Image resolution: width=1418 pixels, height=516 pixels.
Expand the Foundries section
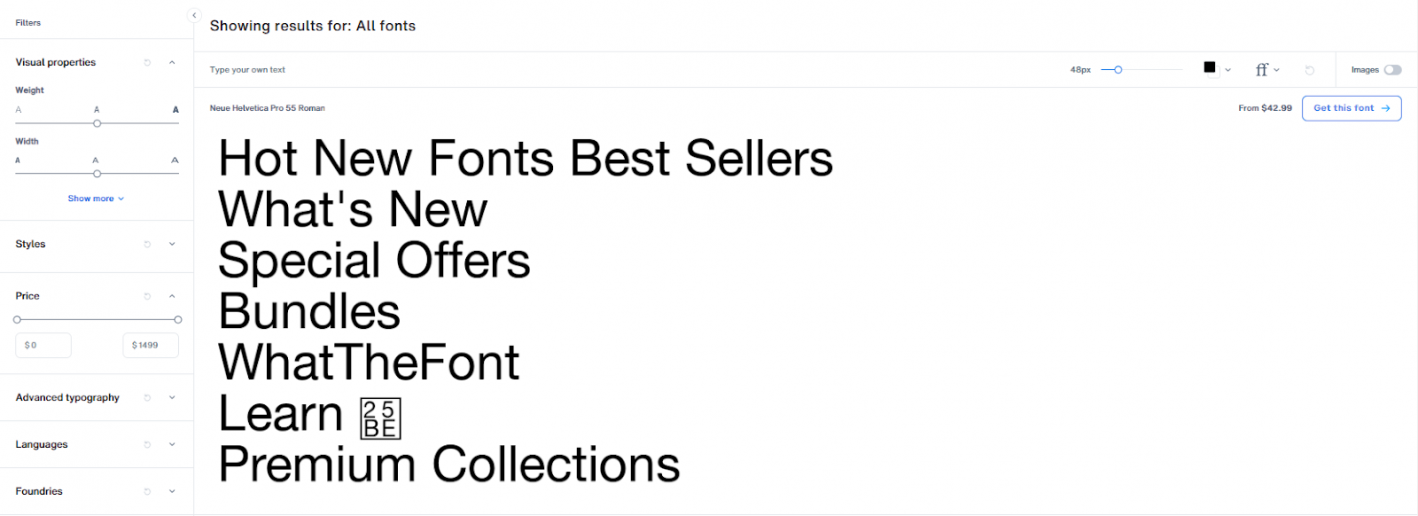[172, 492]
